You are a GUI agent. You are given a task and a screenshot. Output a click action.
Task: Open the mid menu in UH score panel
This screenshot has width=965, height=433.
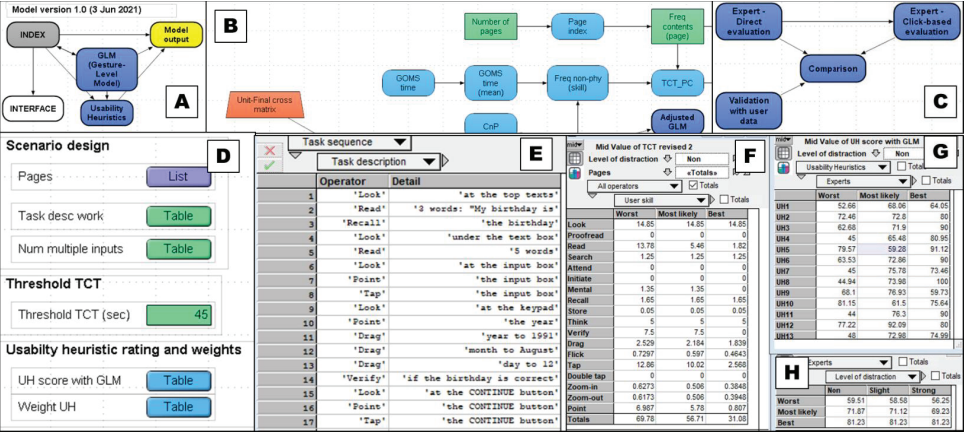783,140
